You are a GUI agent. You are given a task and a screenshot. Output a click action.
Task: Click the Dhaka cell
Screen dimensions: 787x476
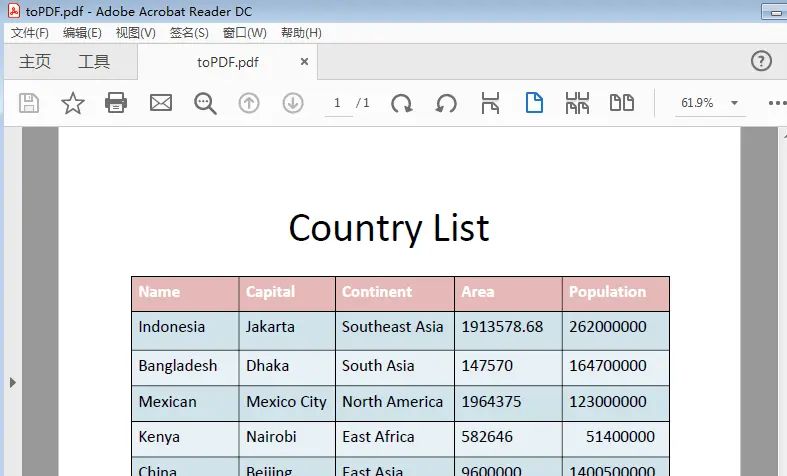click(287, 368)
